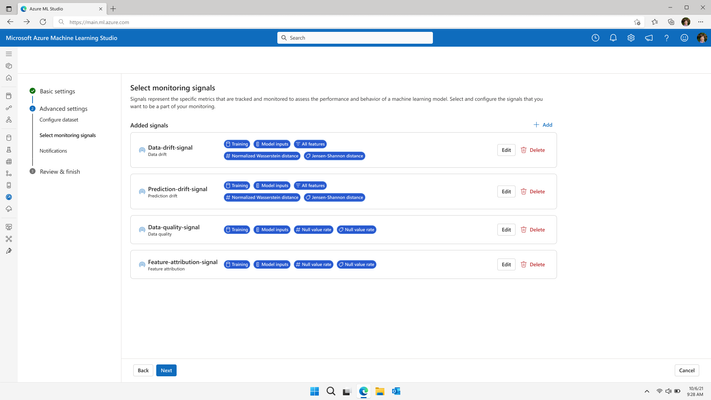711x400 pixels.
Task: Click Model inputs tag on Data-quality-signal
Action: [272, 230]
